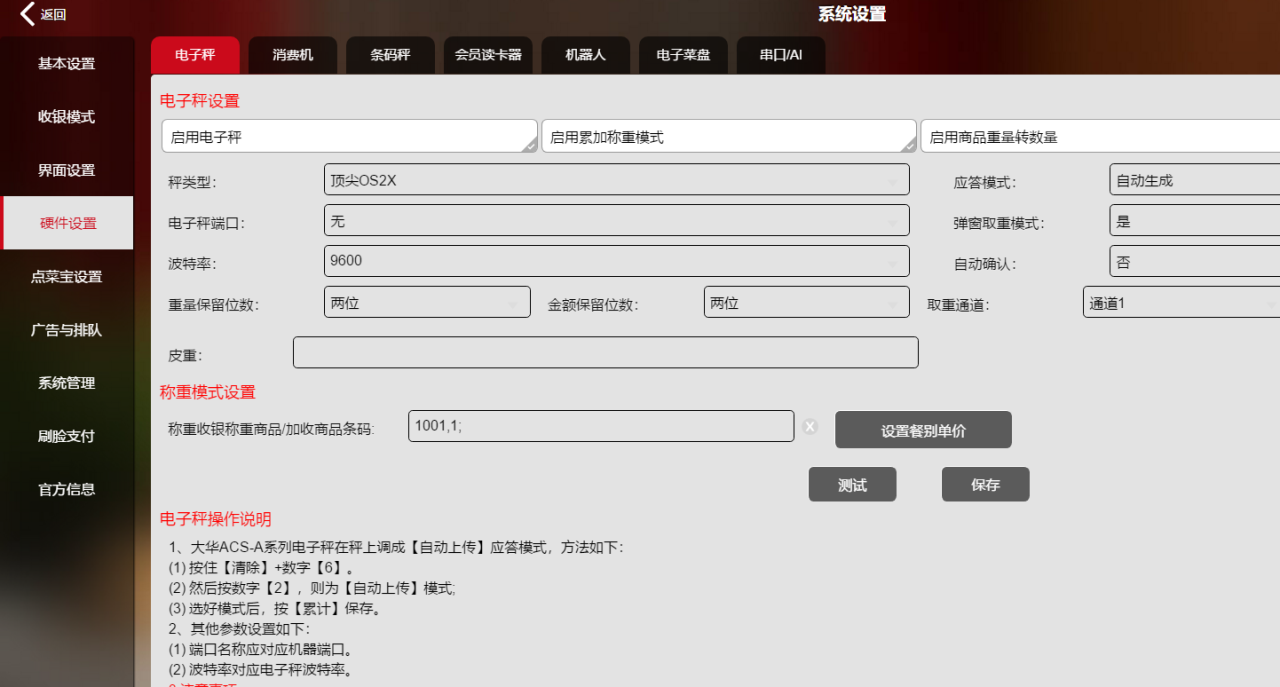Viewport: 1280px width, 687px height.
Task: Select 重量保留位数 dropdown
Action: (x=427, y=303)
